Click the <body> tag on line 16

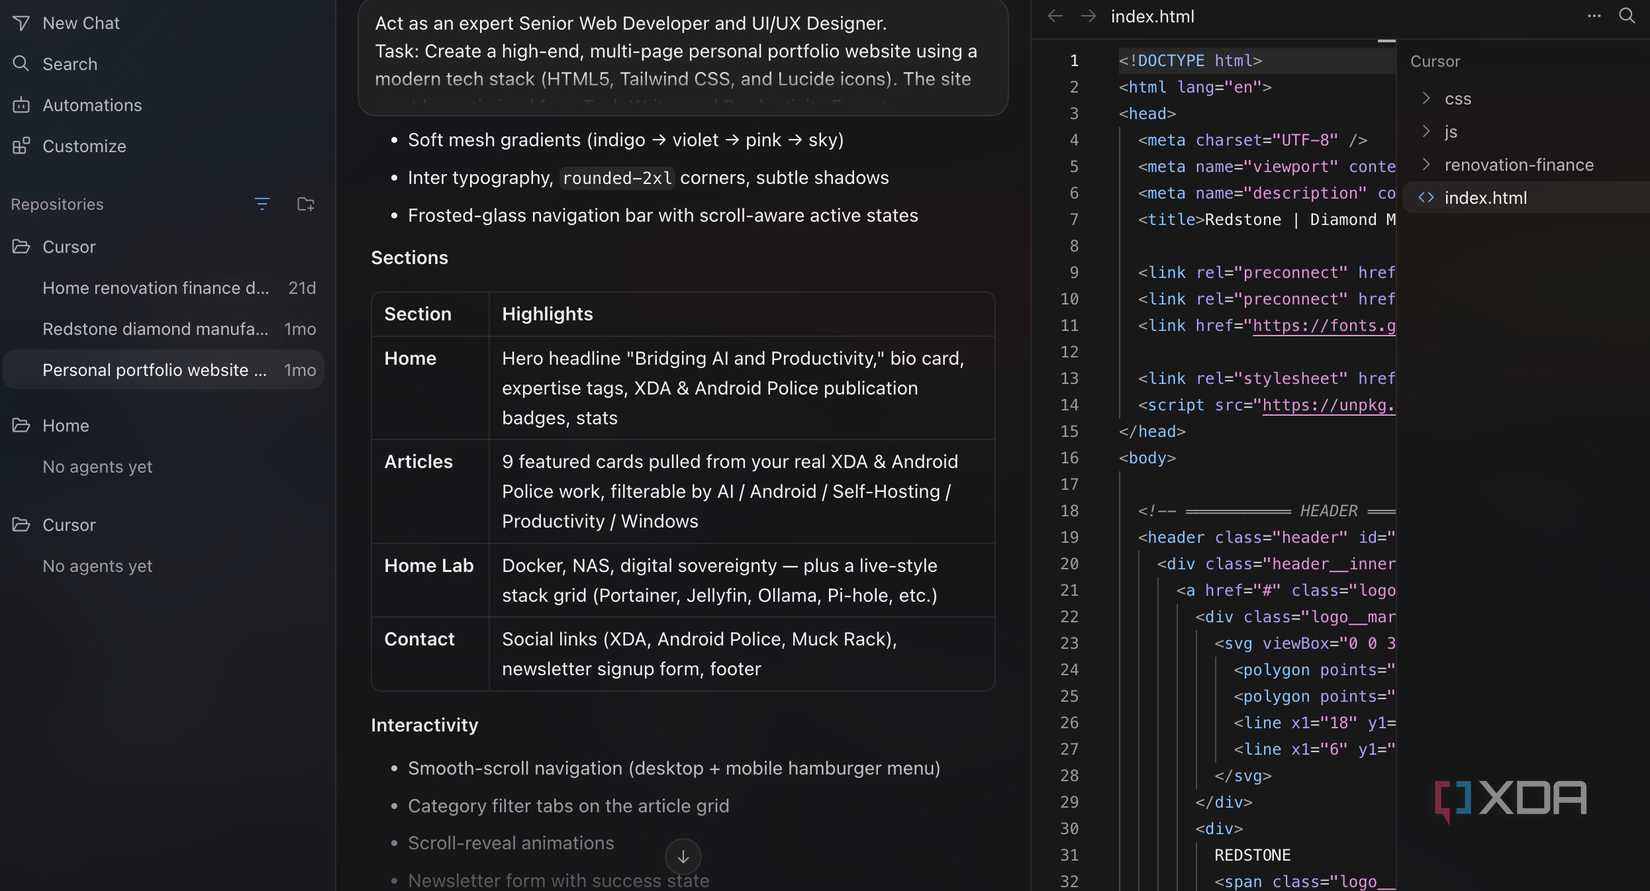(x=1147, y=458)
